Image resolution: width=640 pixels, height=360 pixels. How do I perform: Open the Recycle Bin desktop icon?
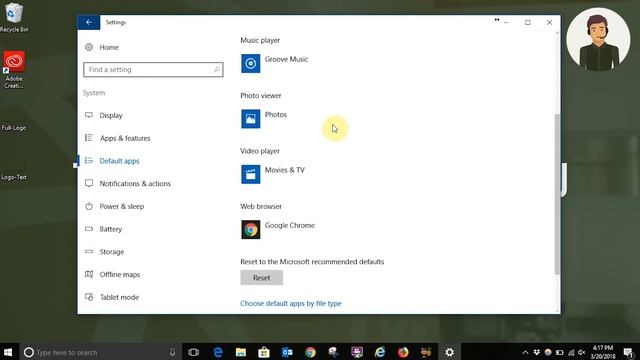[x=14, y=17]
